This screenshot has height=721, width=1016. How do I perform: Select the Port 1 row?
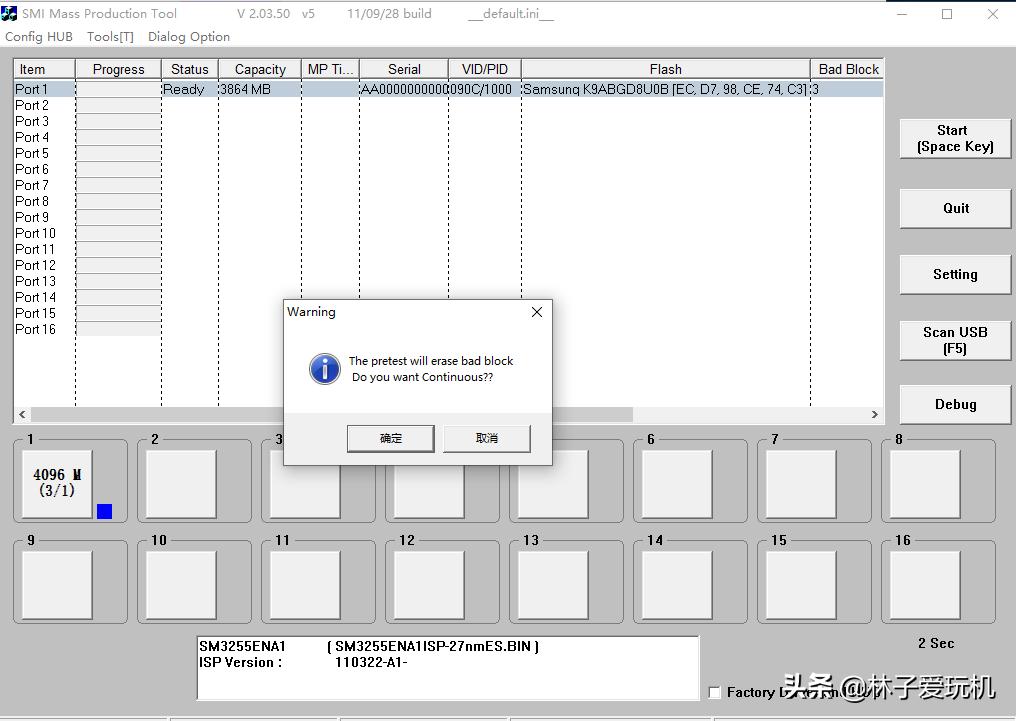pyautogui.click(x=448, y=89)
